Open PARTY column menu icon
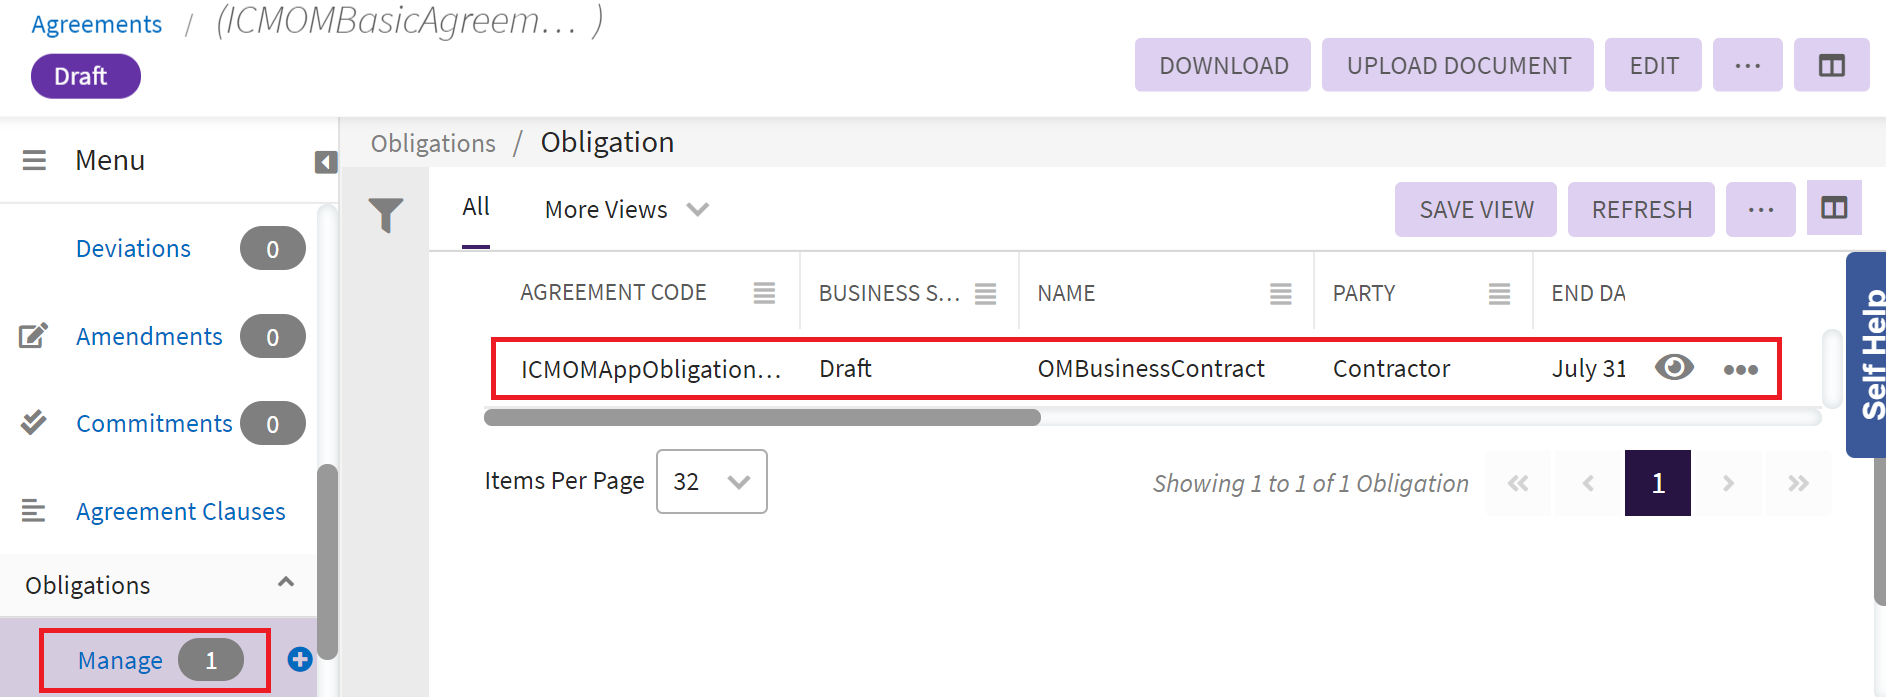Image resolution: width=1886 pixels, height=697 pixels. [1498, 293]
